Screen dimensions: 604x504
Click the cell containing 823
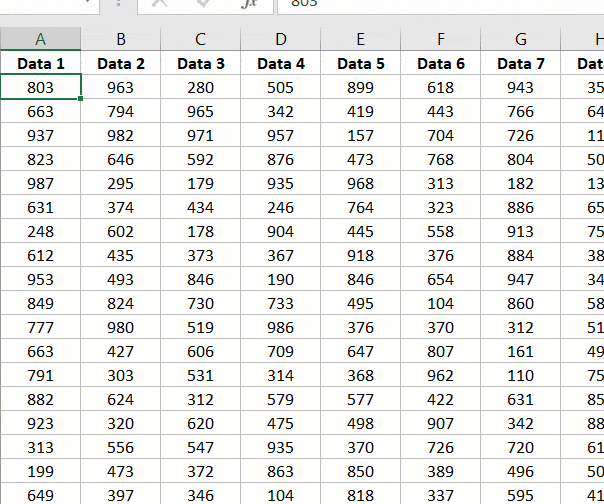click(40, 159)
